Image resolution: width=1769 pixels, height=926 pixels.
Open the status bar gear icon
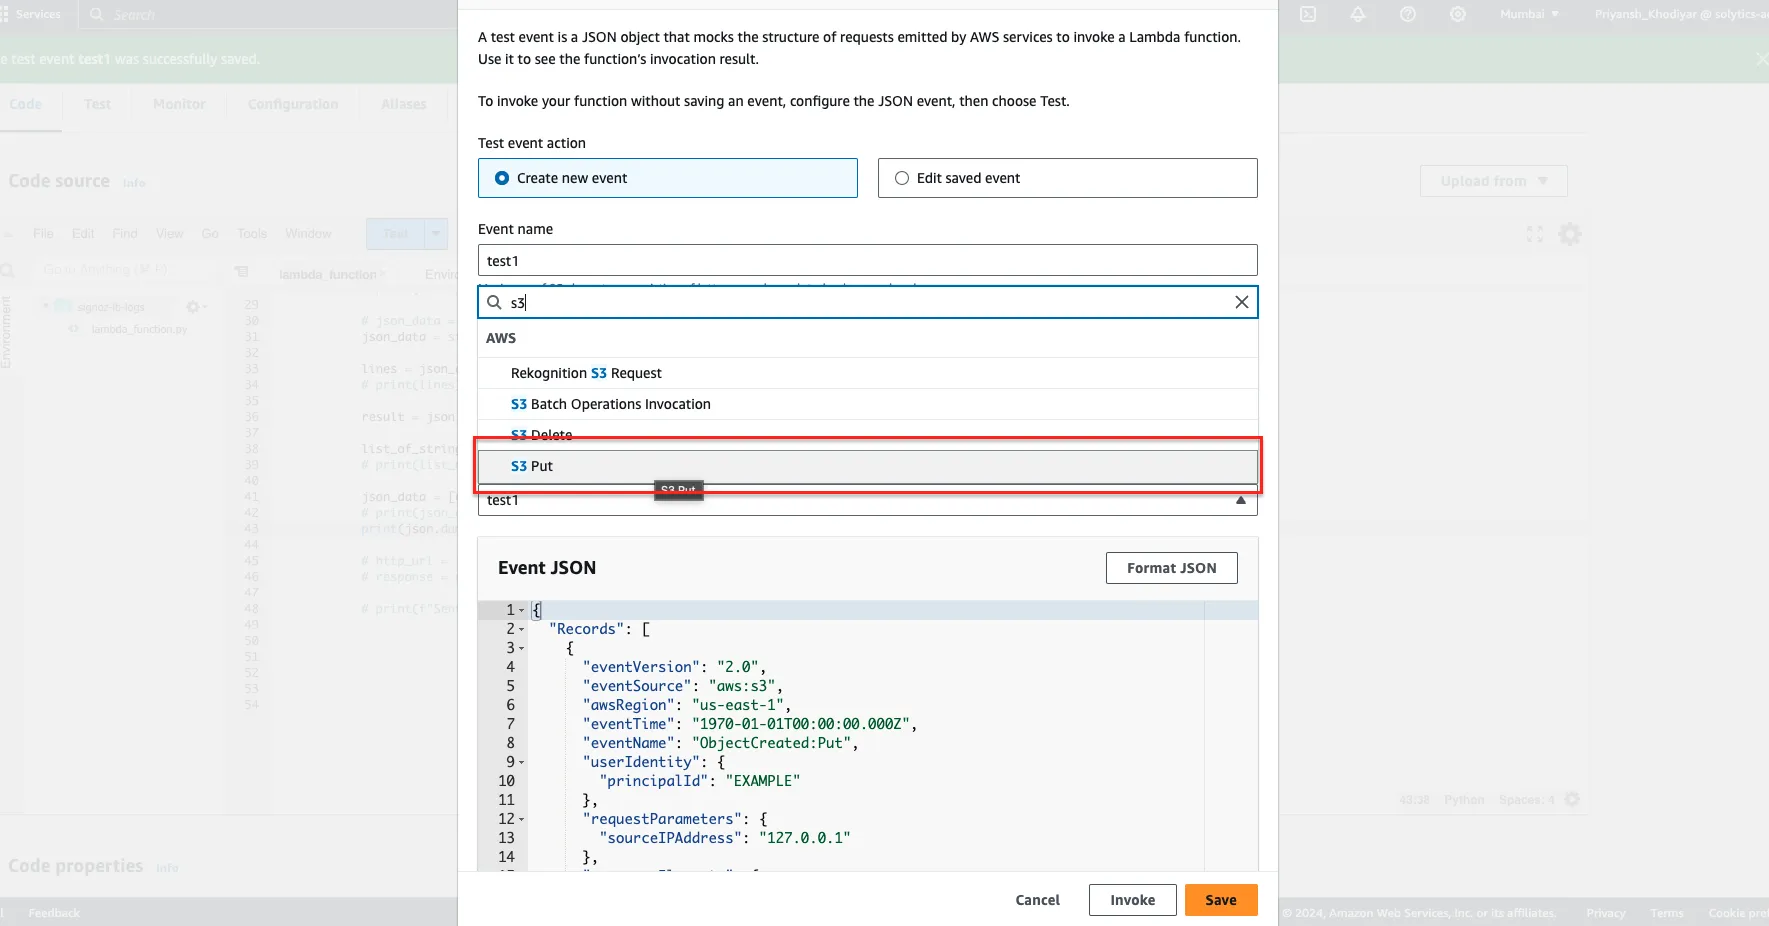tap(1572, 799)
